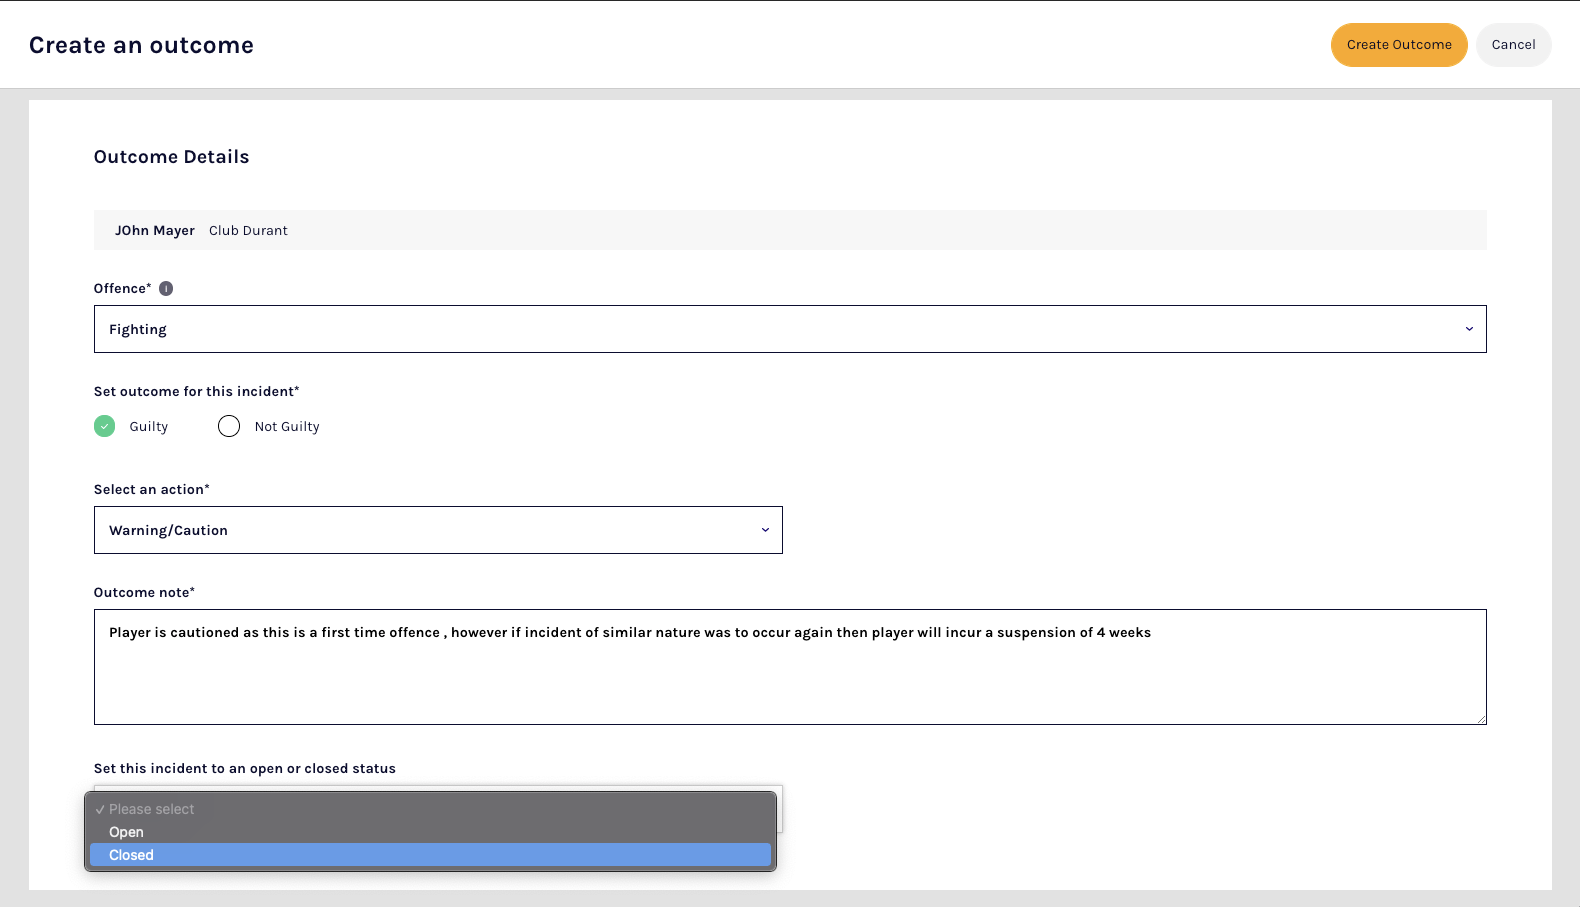1580x907 pixels.
Task: Click the Not Guilty label text
Action: pos(287,427)
